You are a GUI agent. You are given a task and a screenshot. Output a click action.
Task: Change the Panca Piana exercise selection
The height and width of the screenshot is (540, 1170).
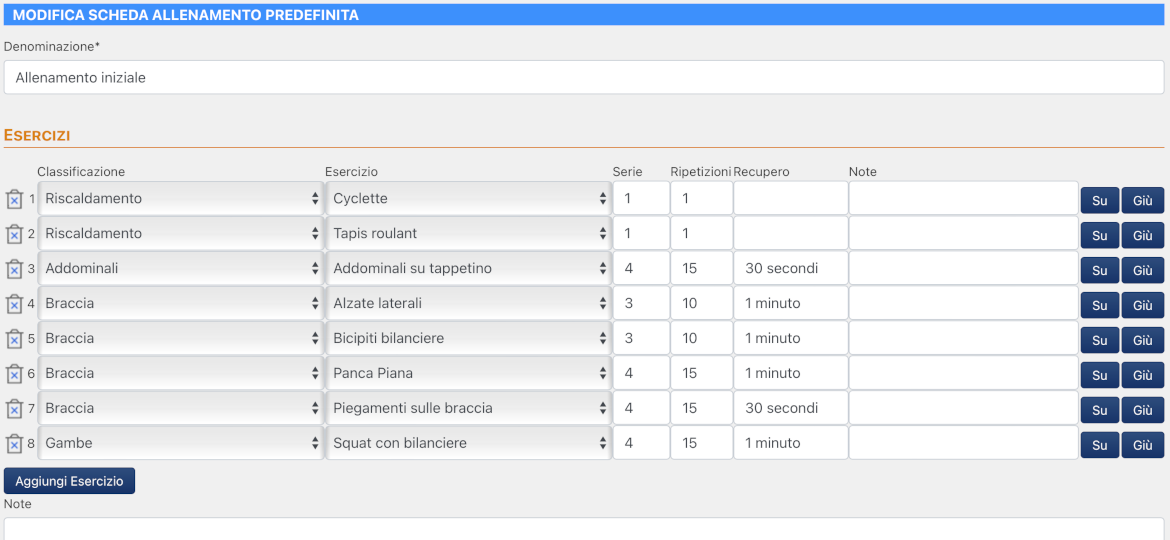468,373
